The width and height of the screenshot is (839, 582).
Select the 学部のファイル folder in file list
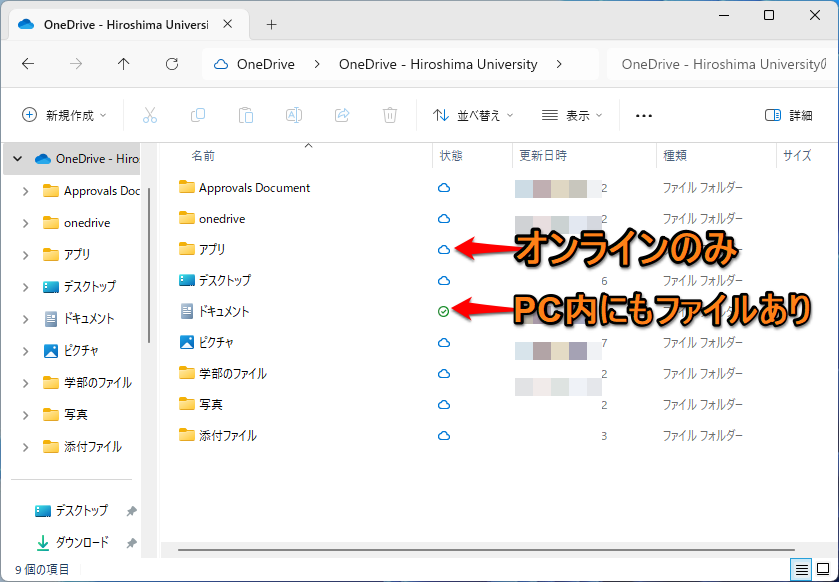click(x=232, y=373)
